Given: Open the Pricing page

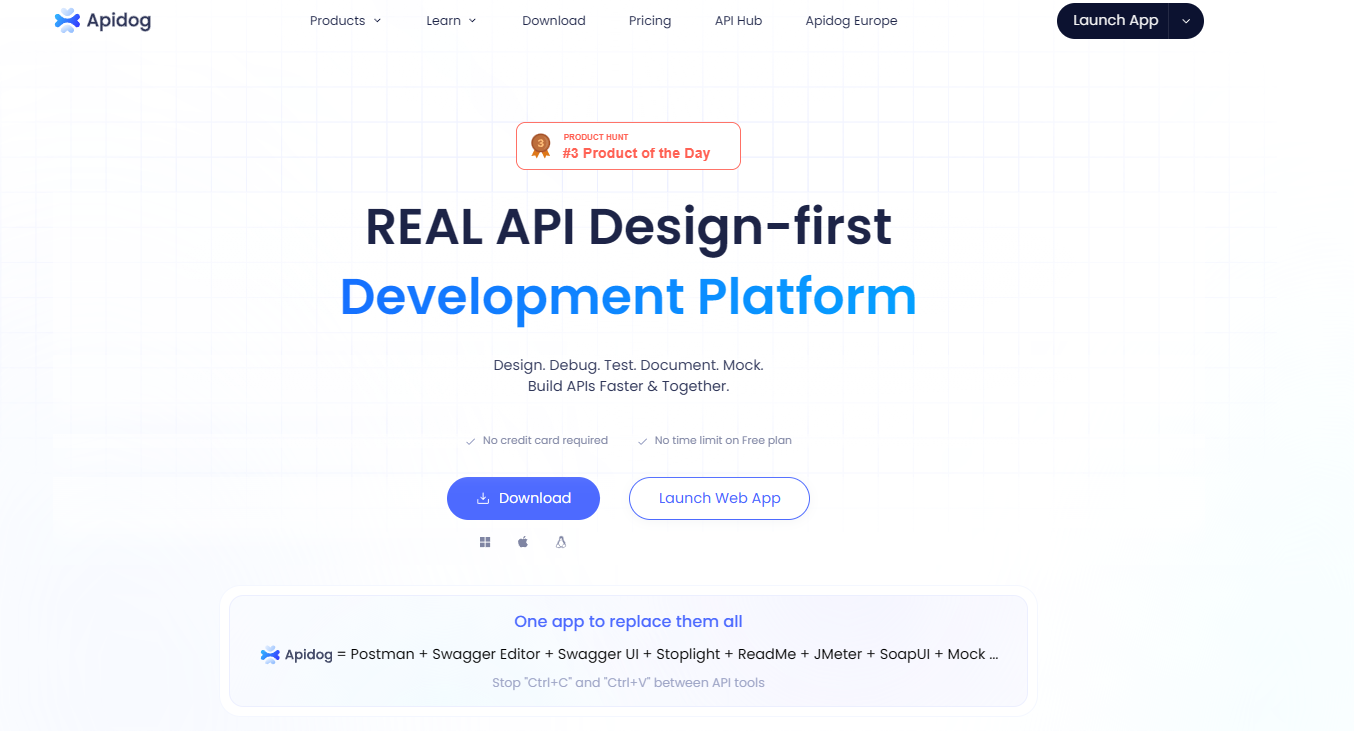Looking at the screenshot, I should click(650, 20).
